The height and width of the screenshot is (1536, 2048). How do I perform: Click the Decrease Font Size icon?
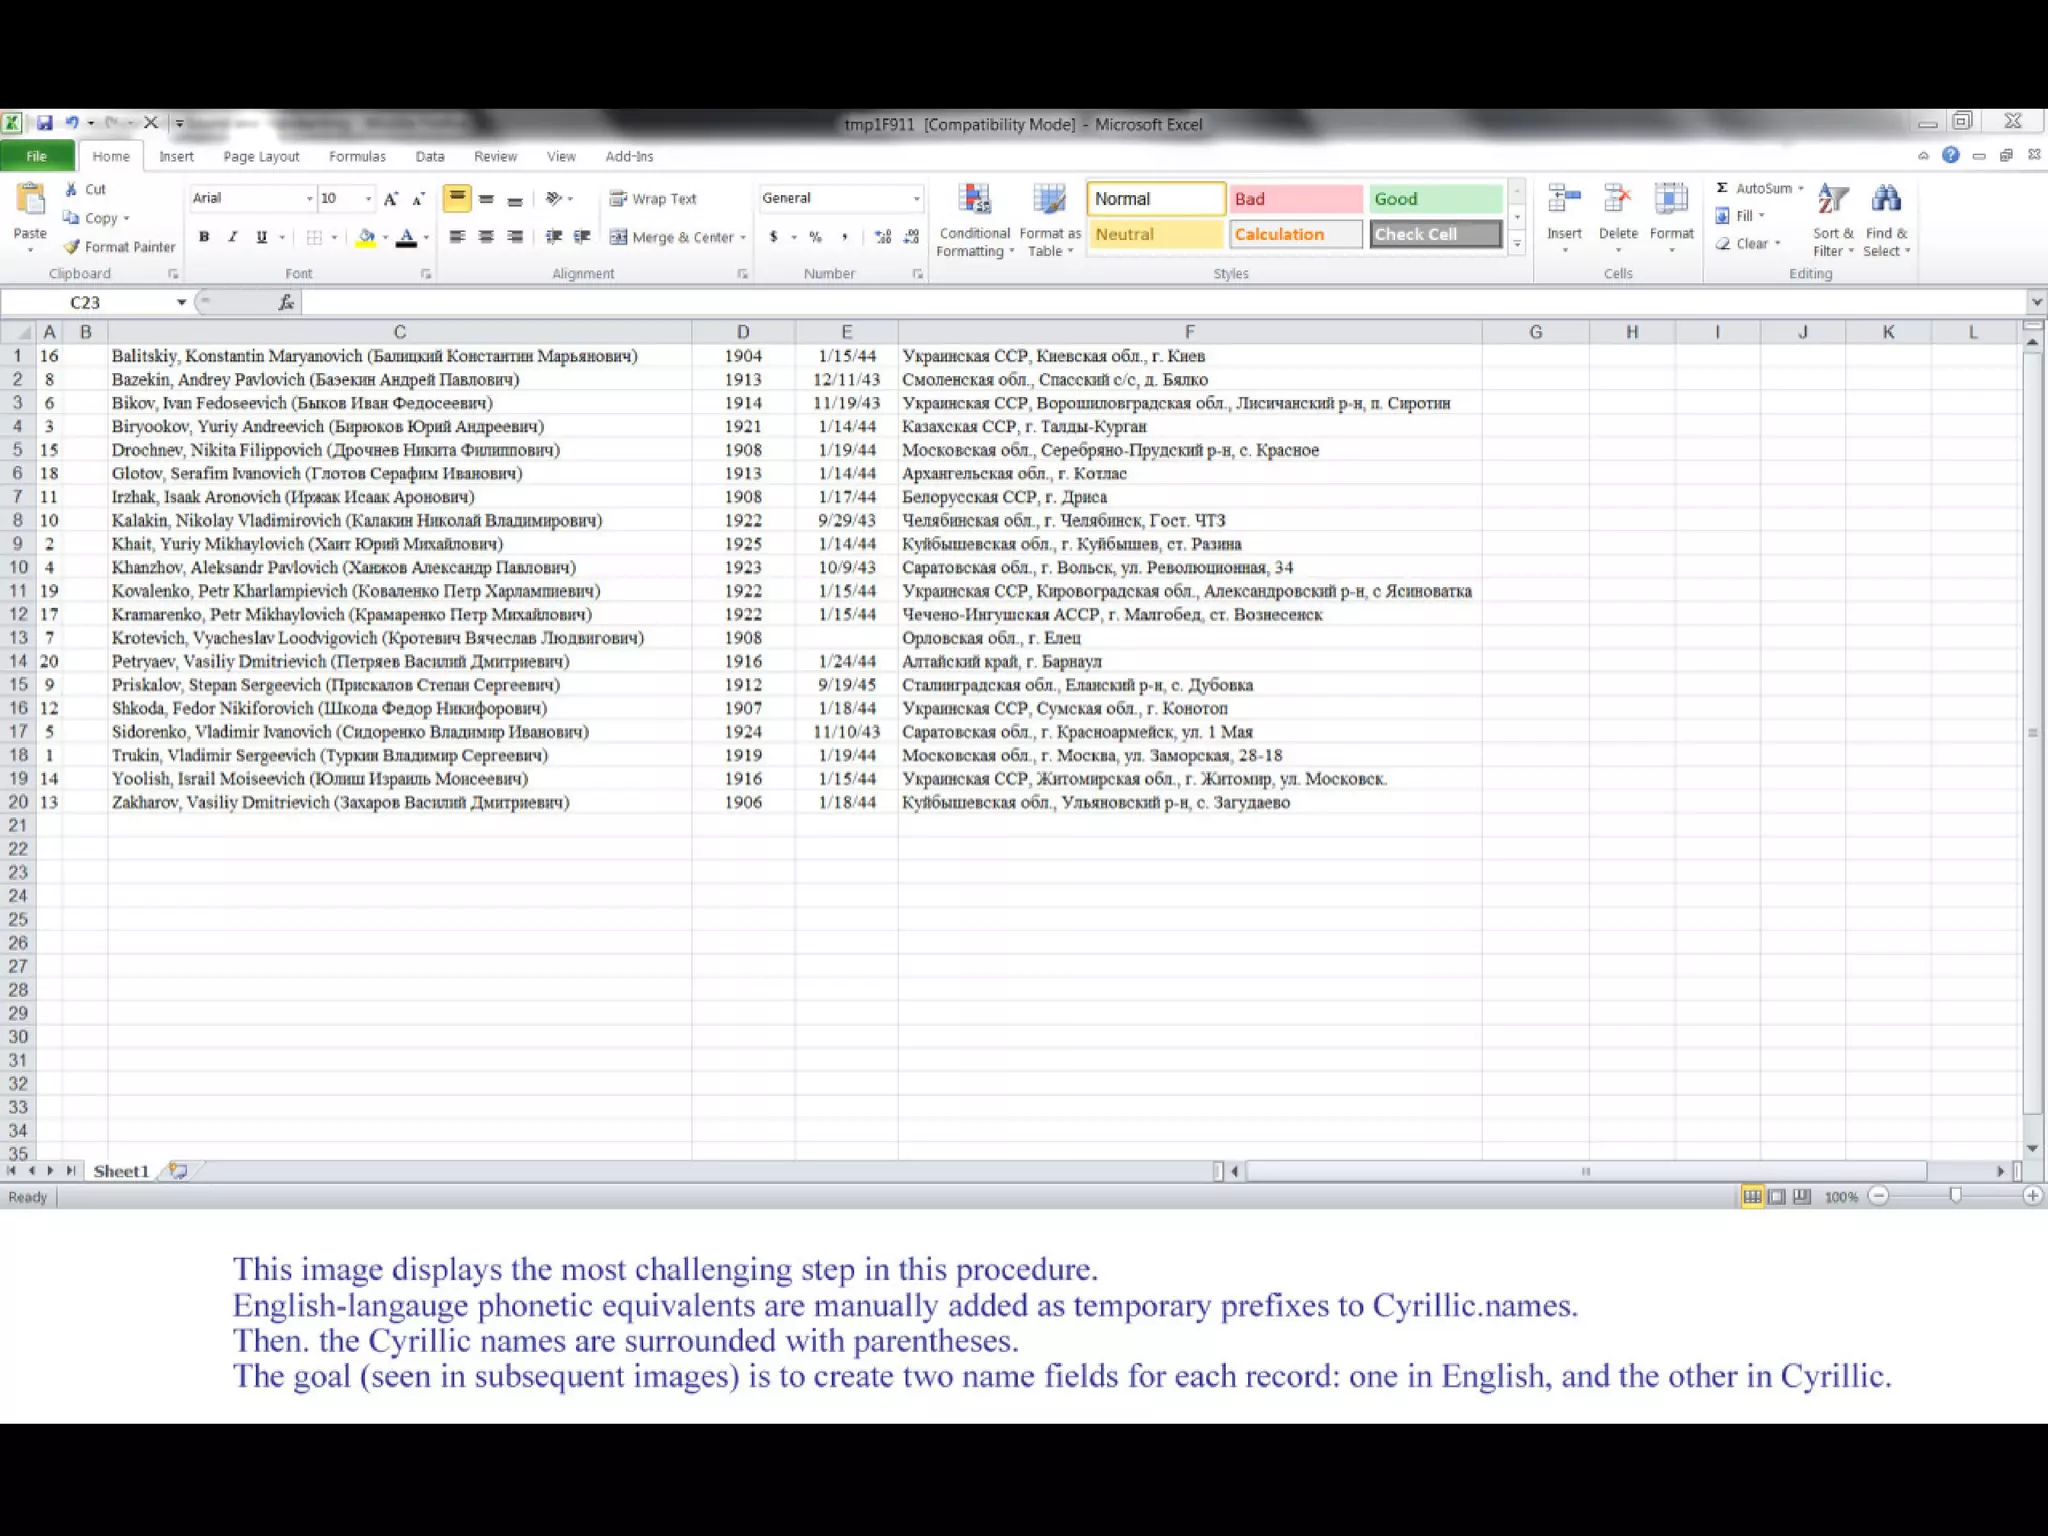(x=419, y=198)
